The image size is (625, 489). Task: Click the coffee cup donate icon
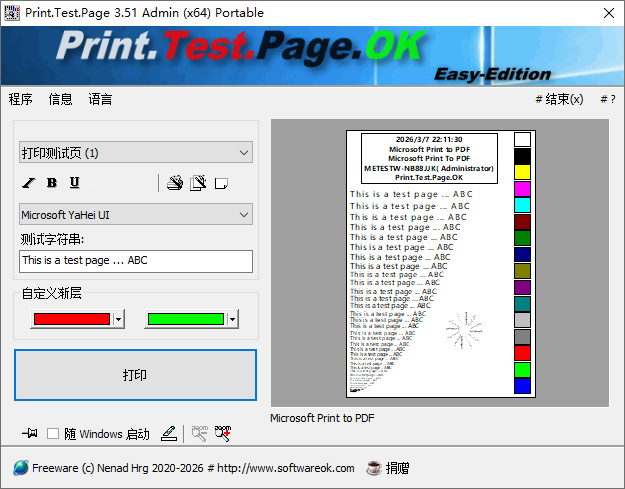(x=374, y=468)
